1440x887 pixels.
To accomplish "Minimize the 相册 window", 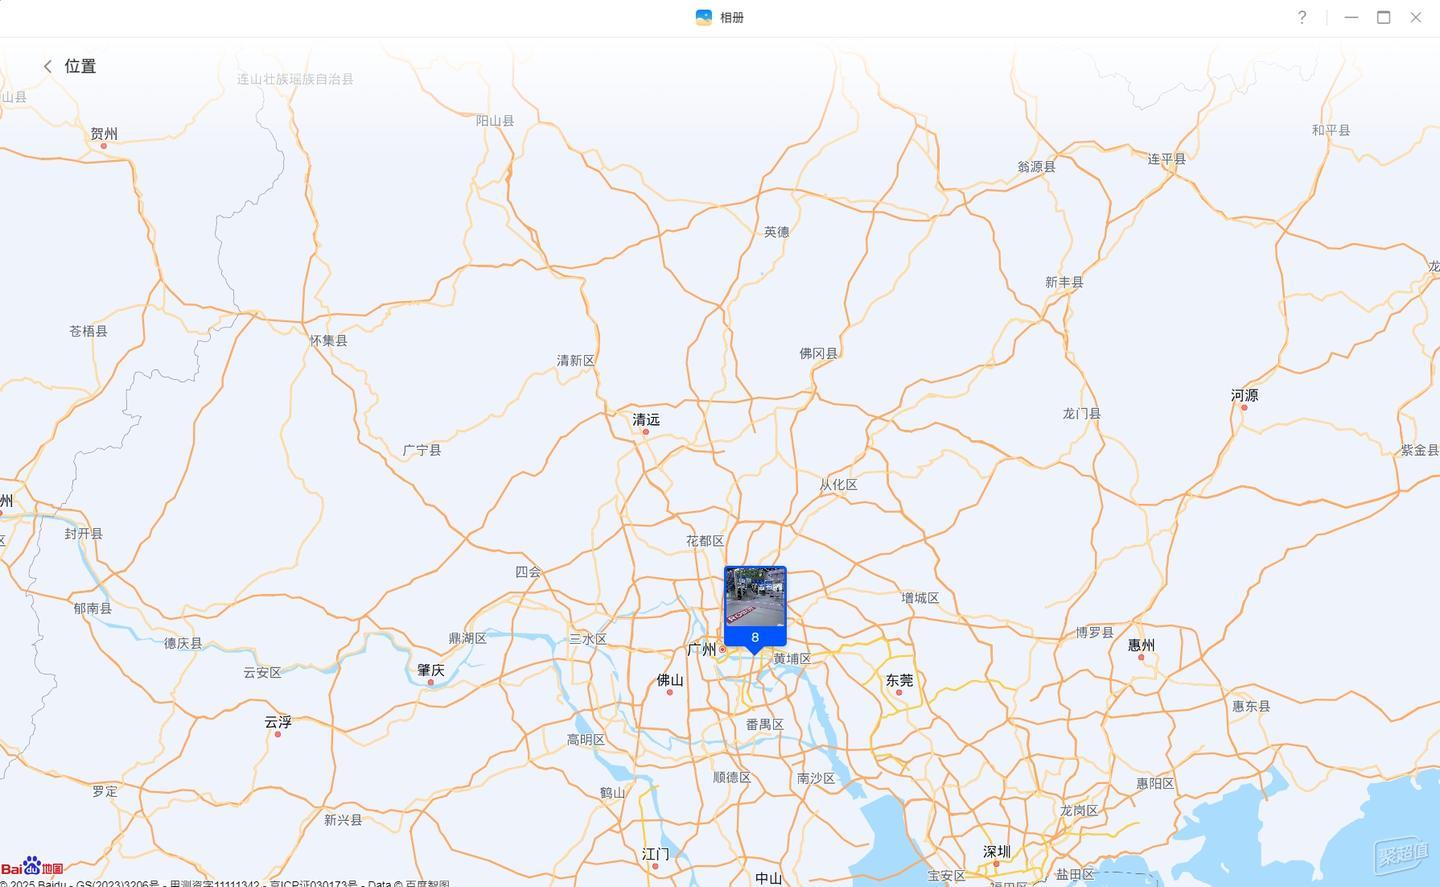I will click(1352, 17).
